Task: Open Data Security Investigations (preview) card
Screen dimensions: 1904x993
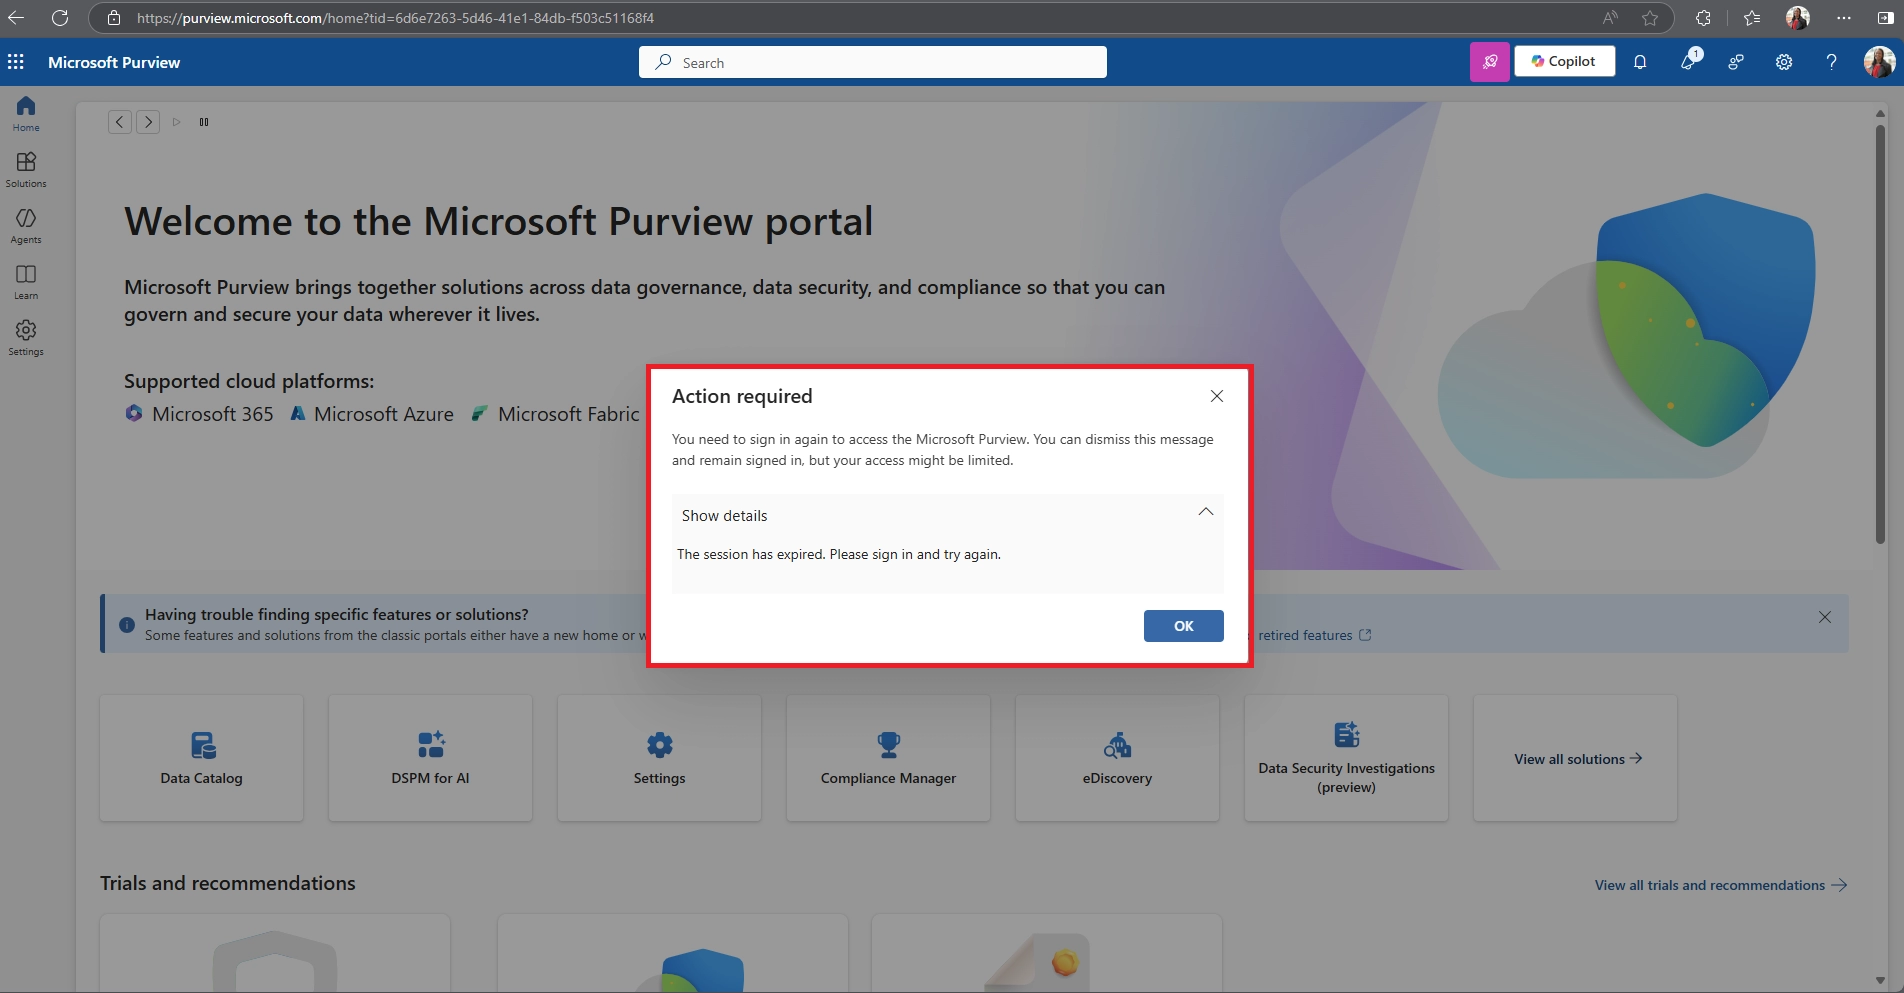Action: pyautogui.click(x=1346, y=758)
